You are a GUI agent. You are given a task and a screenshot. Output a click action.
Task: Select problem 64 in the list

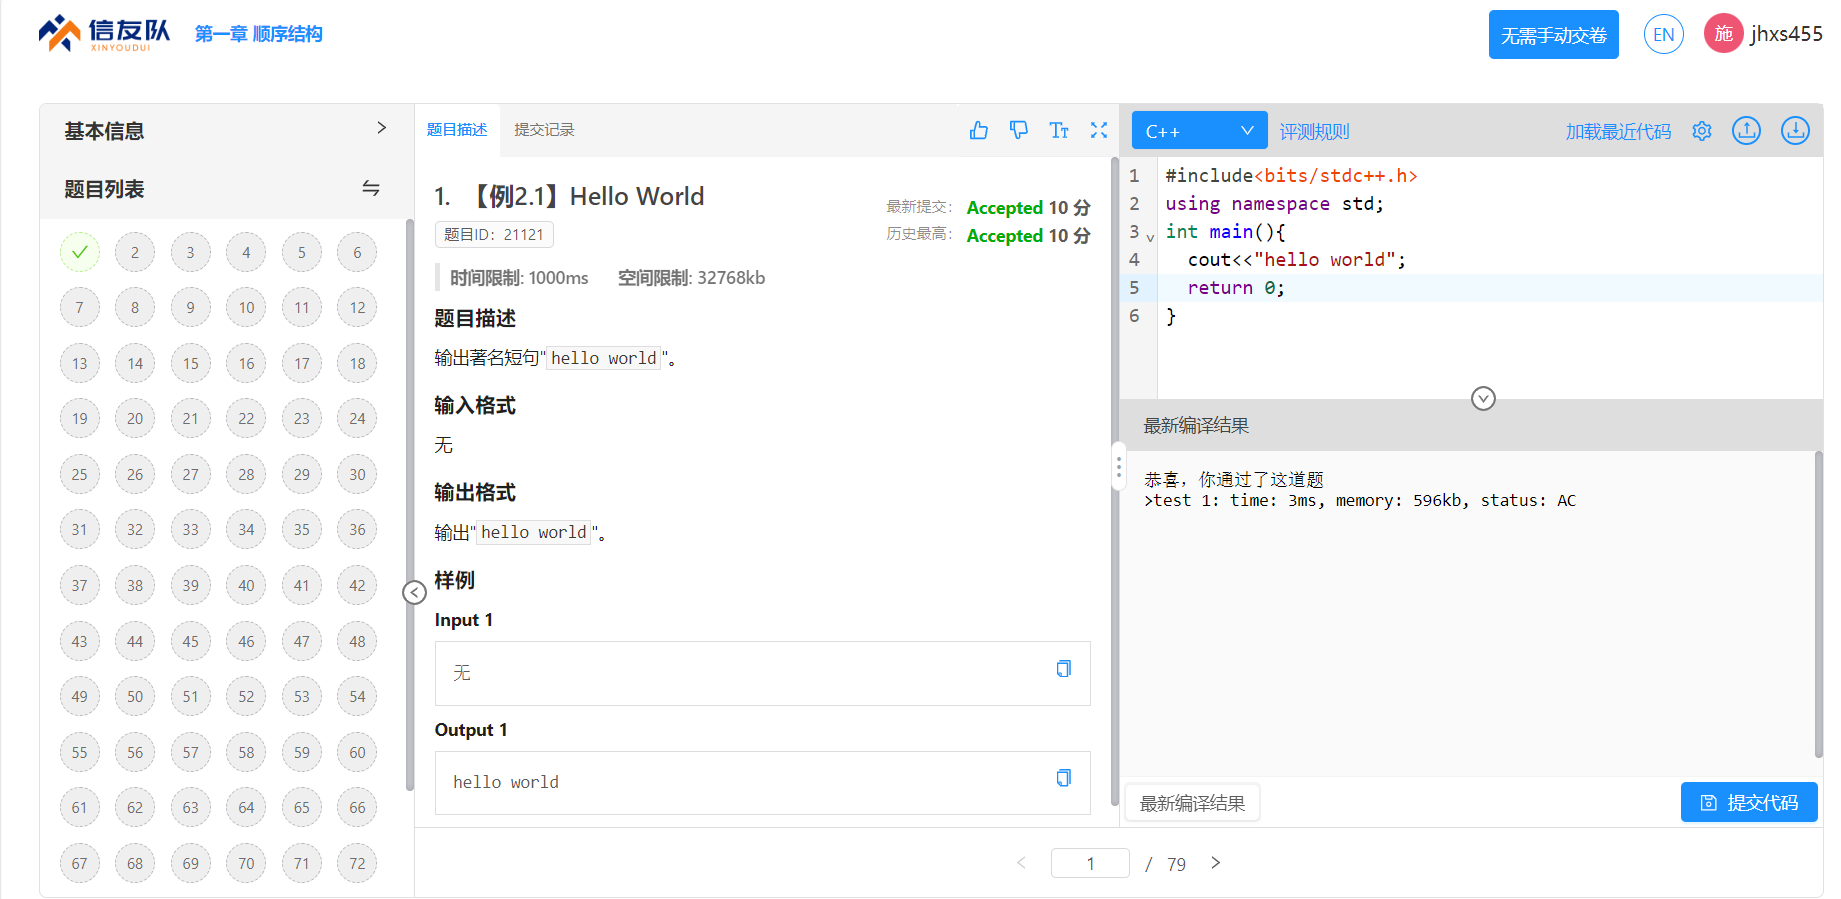pyautogui.click(x=246, y=807)
